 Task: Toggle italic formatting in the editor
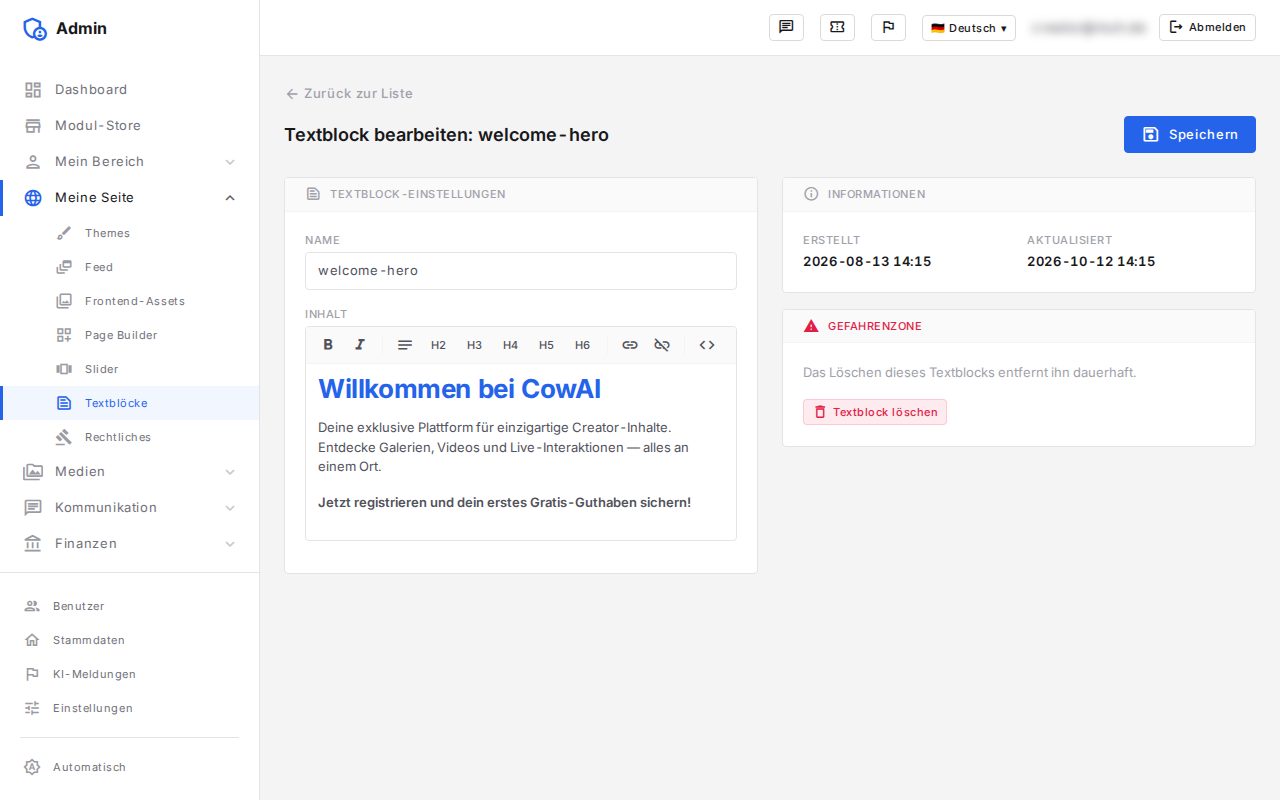tap(360, 345)
